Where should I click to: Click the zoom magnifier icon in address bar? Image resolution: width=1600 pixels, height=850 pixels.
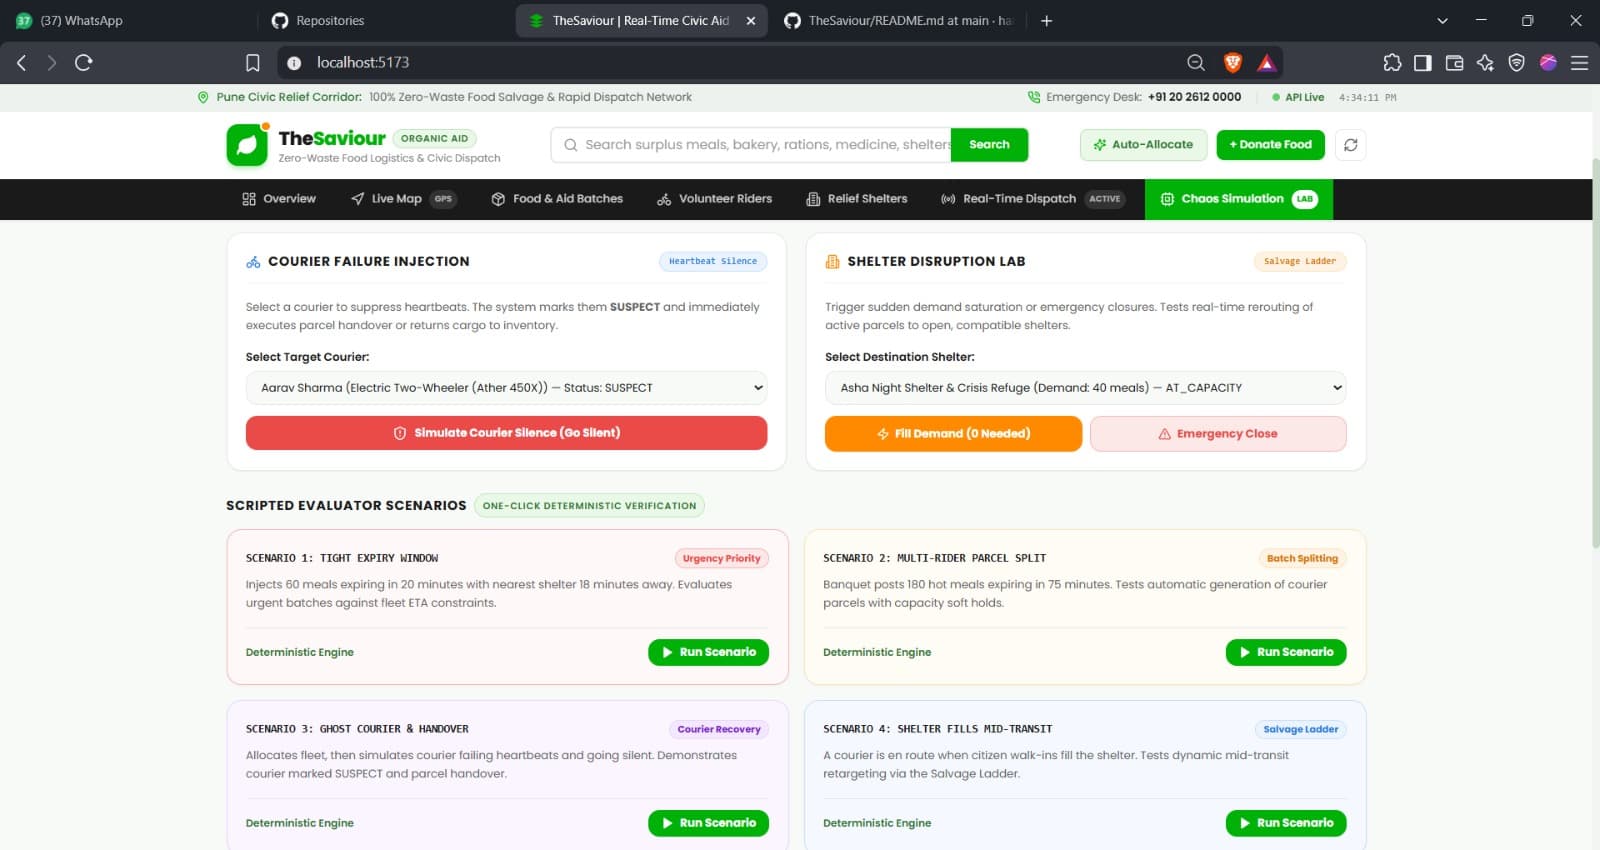click(1196, 62)
